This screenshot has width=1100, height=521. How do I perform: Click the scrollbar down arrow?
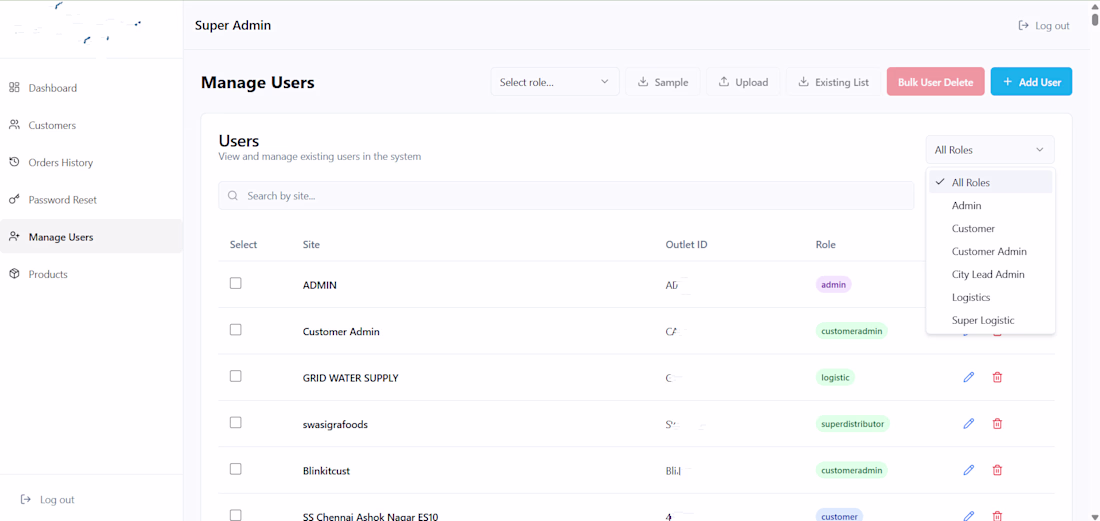tap(1094, 515)
